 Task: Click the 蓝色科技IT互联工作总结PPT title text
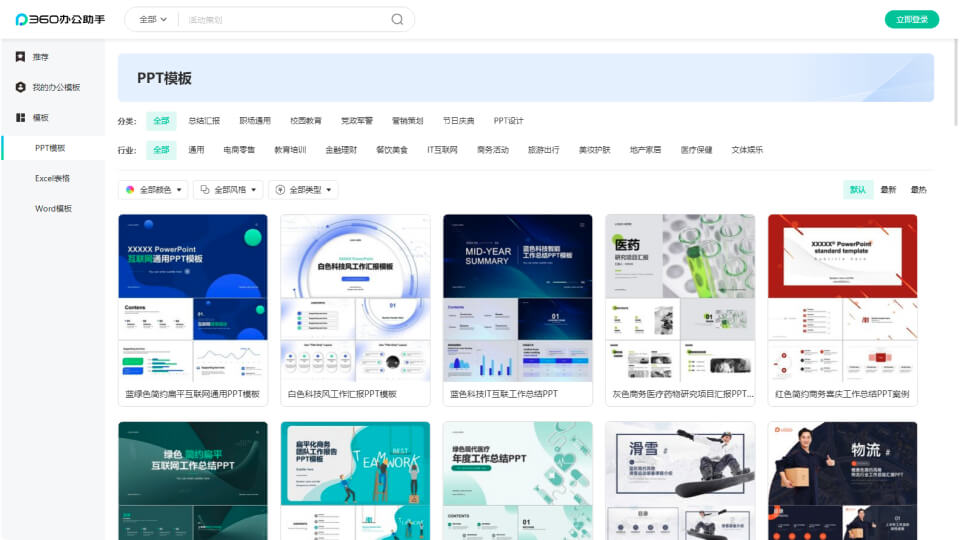504,394
